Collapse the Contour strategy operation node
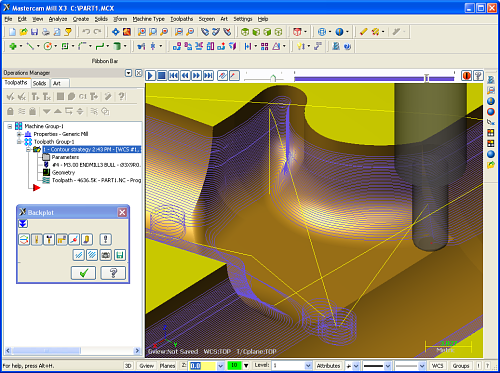500x373 pixels. (28, 149)
